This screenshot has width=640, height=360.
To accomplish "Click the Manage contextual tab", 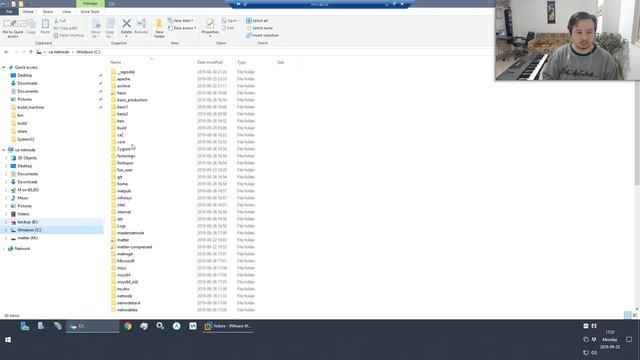I will click(x=90, y=4).
